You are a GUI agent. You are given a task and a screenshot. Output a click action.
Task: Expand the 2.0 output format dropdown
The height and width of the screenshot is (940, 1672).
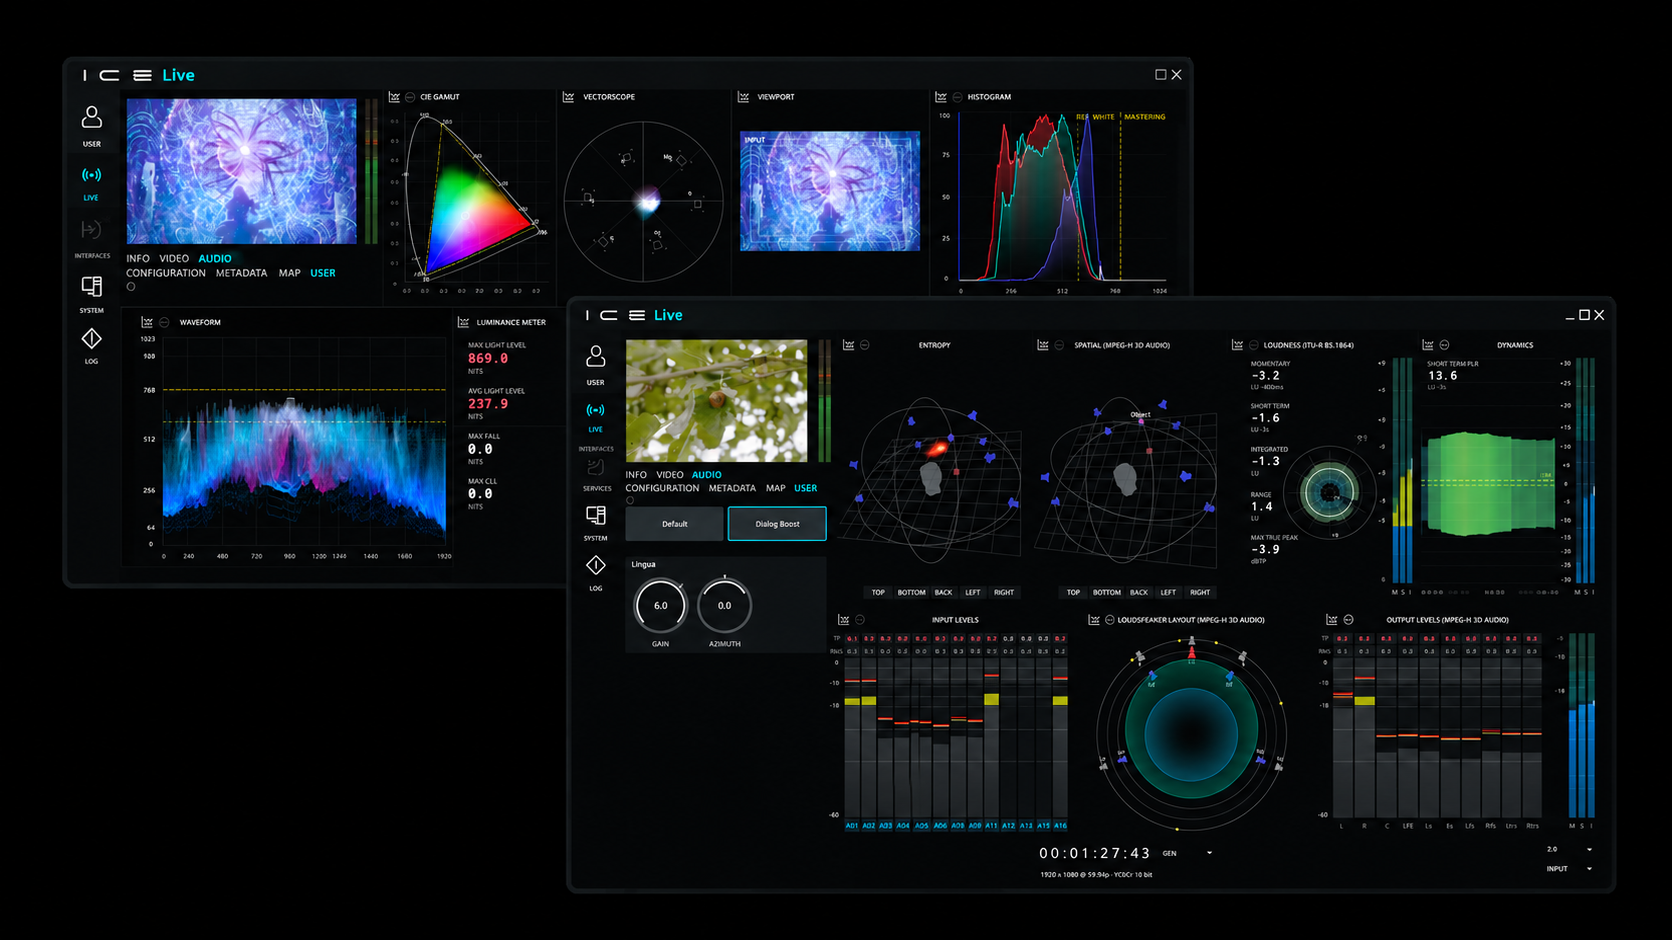(1589, 849)
